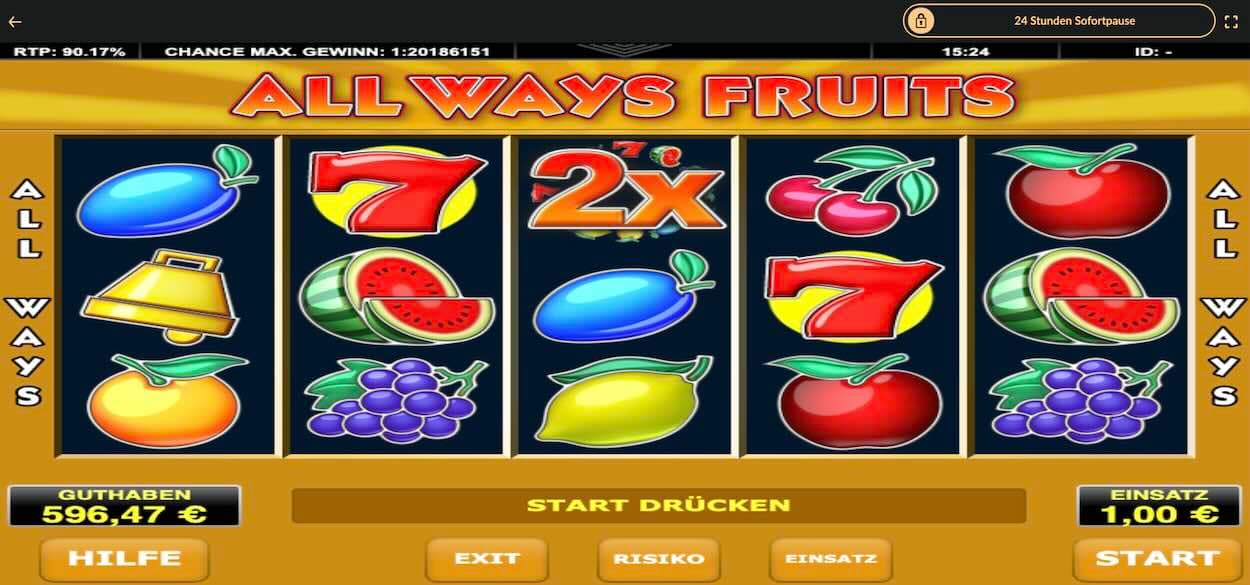
Task: Click the 2x multiplier symbol
Action: 626,192
